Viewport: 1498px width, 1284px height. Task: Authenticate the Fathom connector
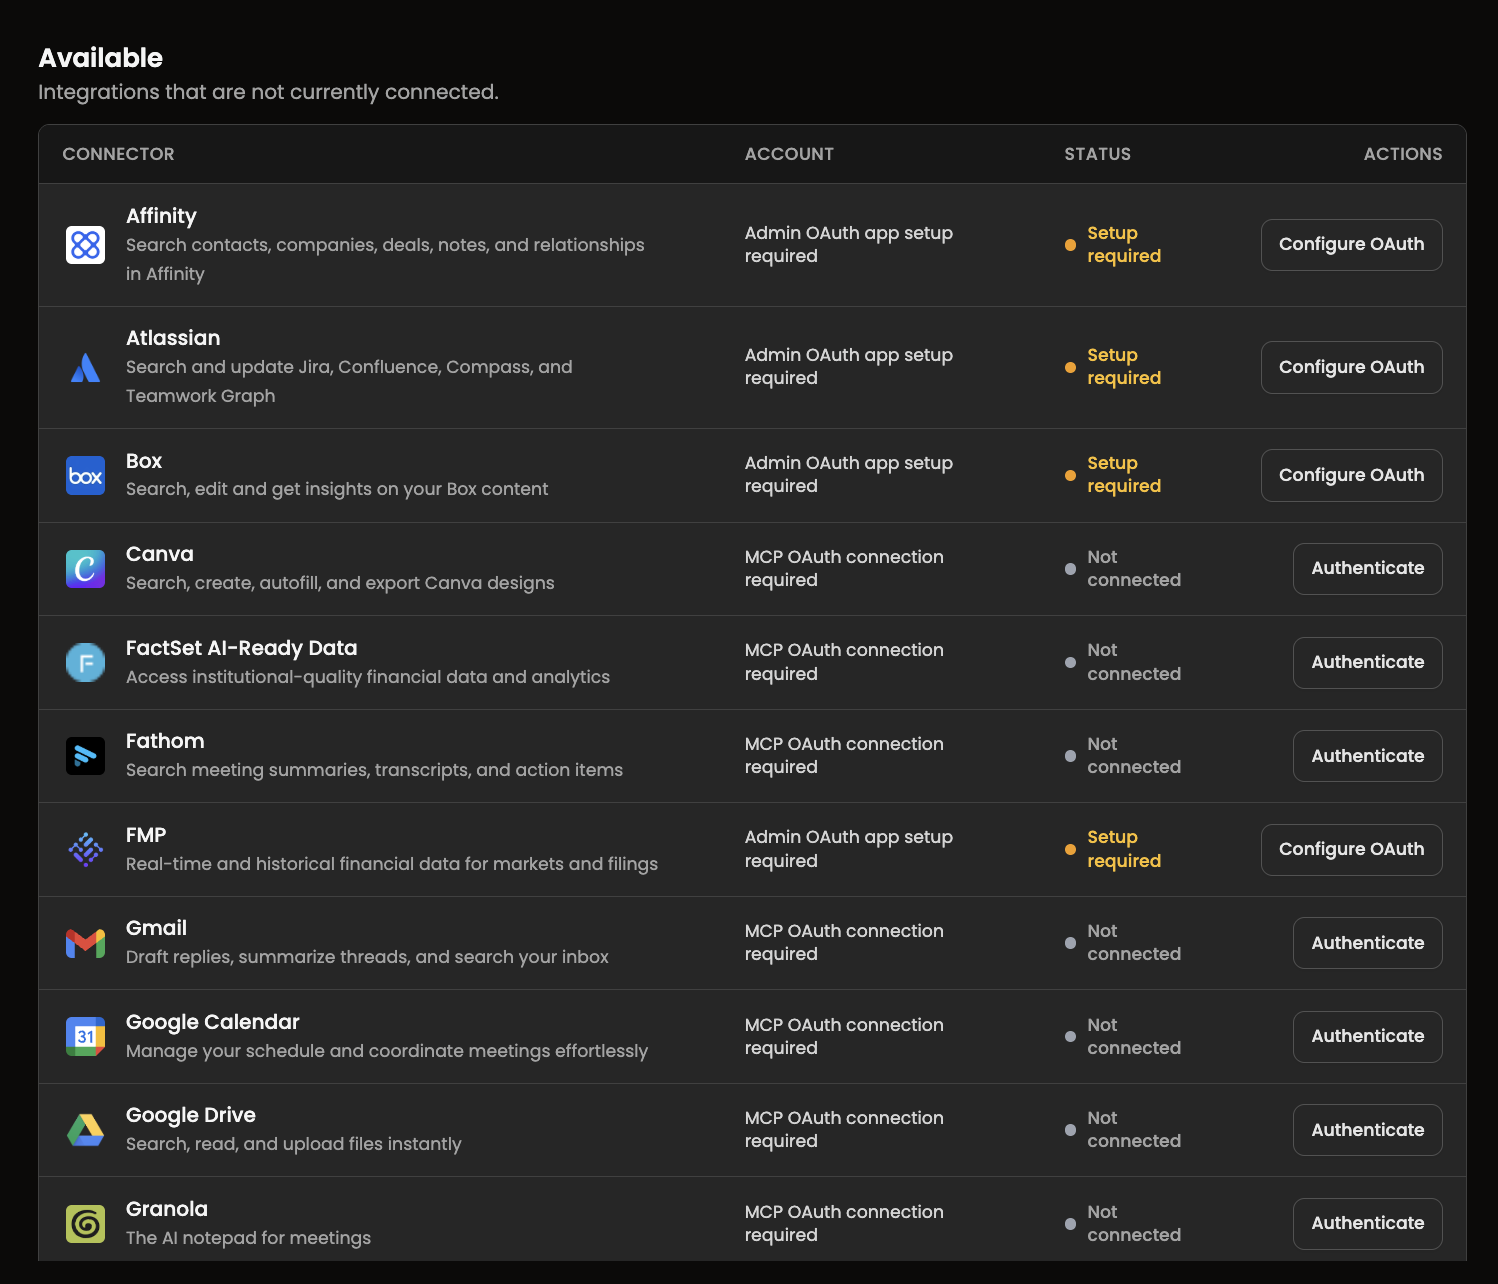1367,756
